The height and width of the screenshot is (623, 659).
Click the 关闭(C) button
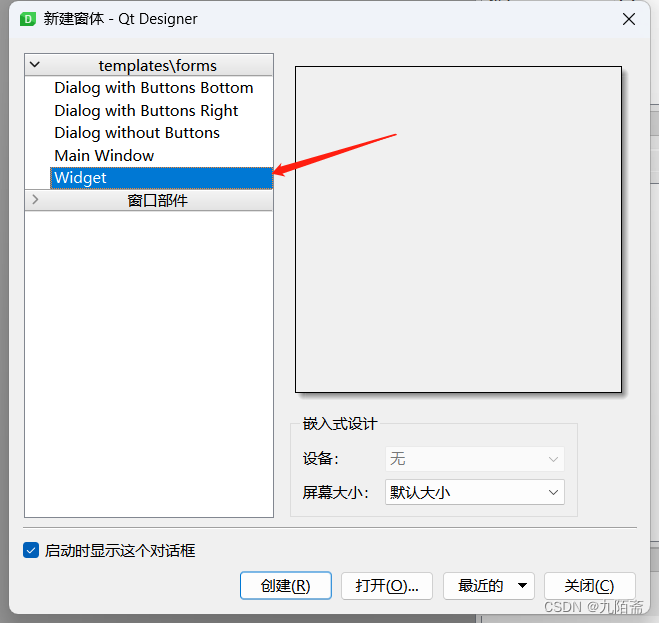coord(590,586)
